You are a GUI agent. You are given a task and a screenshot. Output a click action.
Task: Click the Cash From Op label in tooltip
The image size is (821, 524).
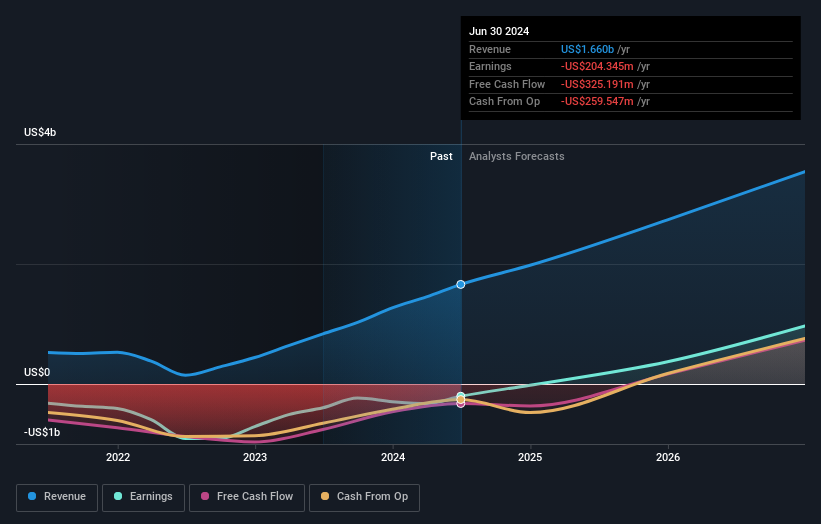(504, 102)
